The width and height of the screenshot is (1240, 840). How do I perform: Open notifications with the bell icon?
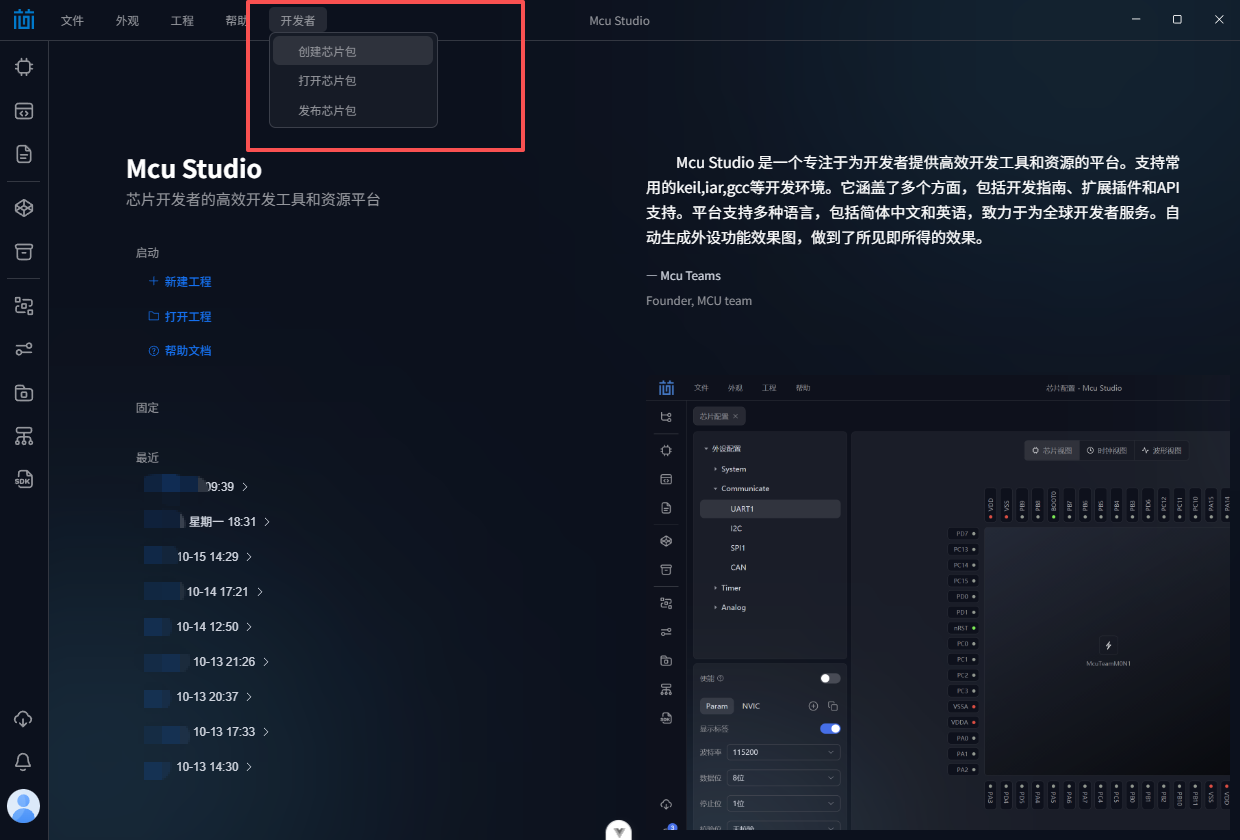pyautogui.click(x=24, y=762)
